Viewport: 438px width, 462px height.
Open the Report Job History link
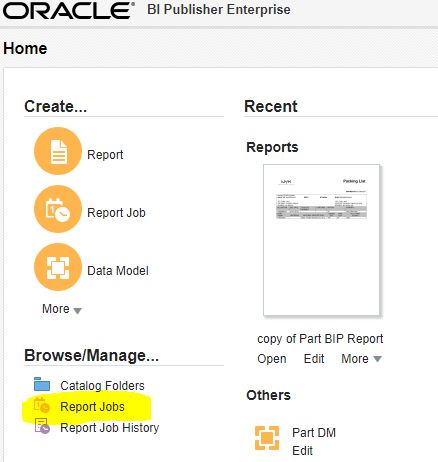click(110, 428)
